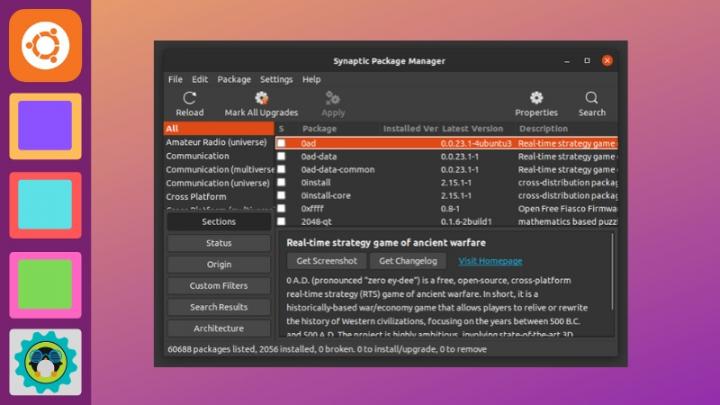Select the Amateur Radio (universe) section
This screenshot has height=405, width=720.
pos(216,143)
